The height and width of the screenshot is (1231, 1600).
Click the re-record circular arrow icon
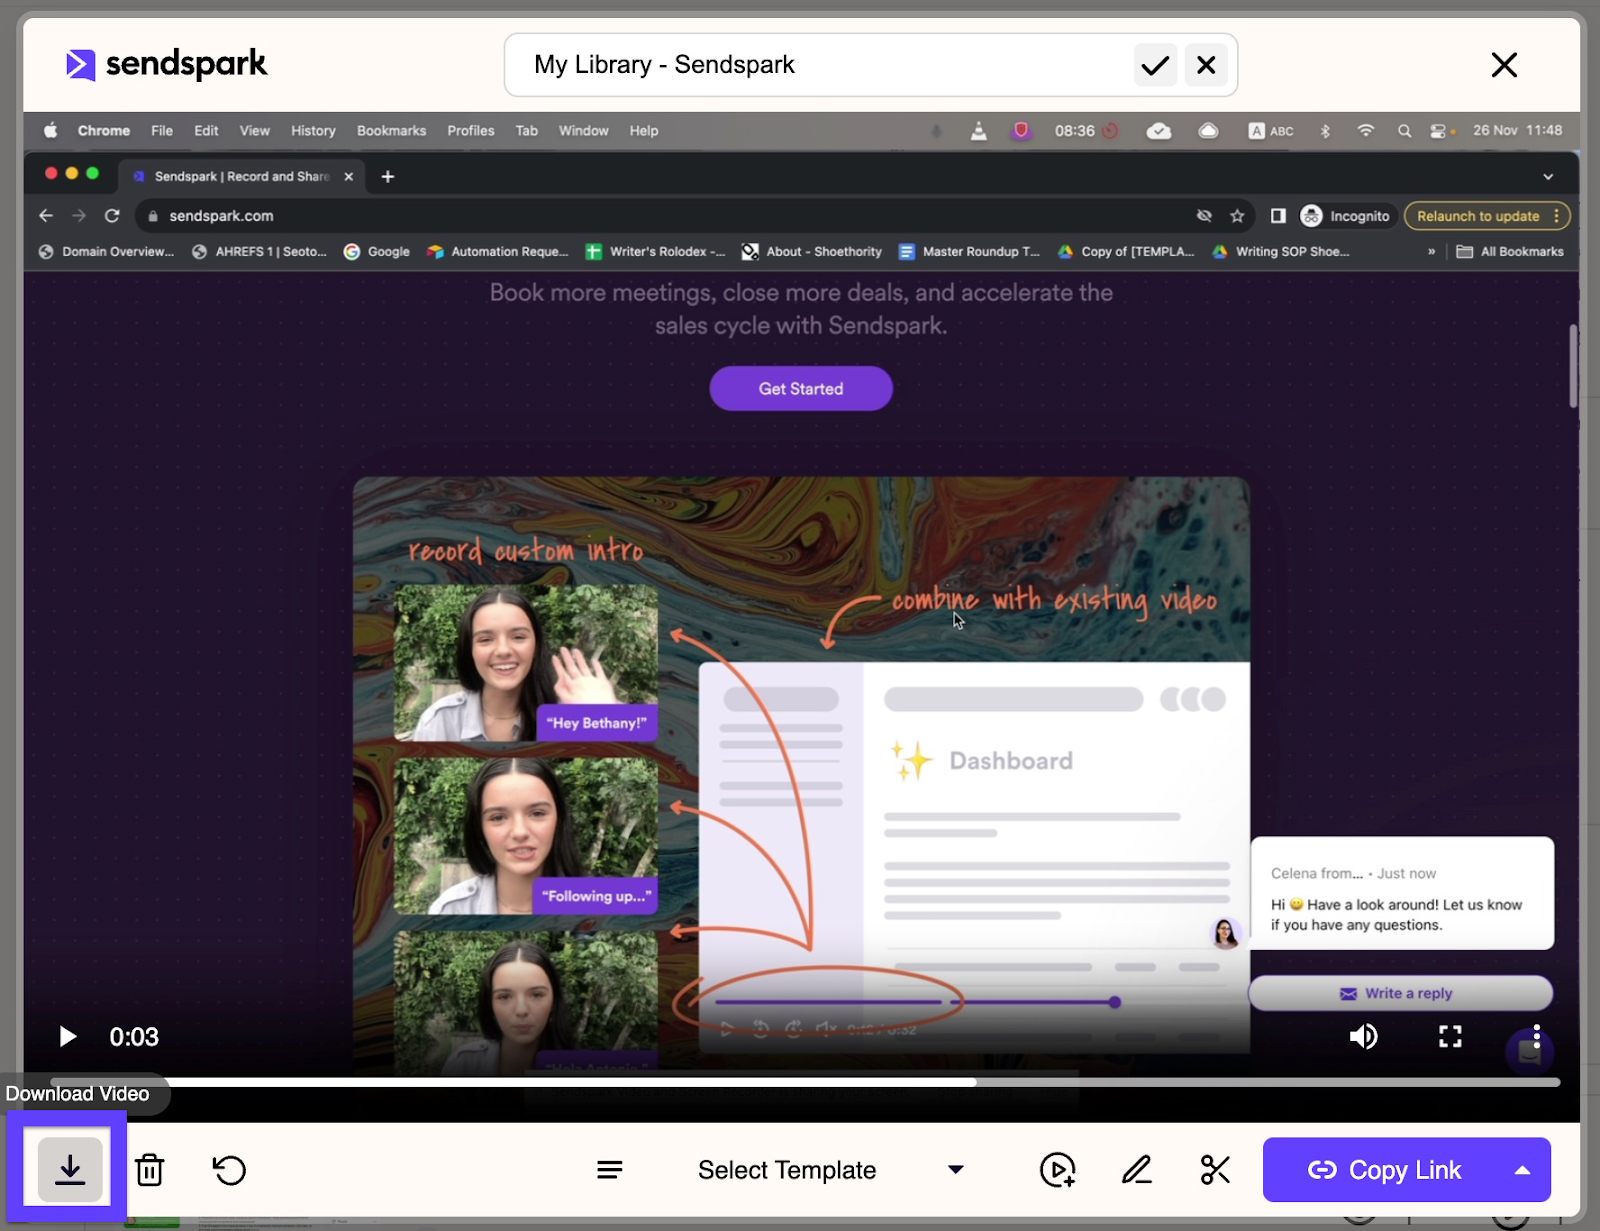229,1169
